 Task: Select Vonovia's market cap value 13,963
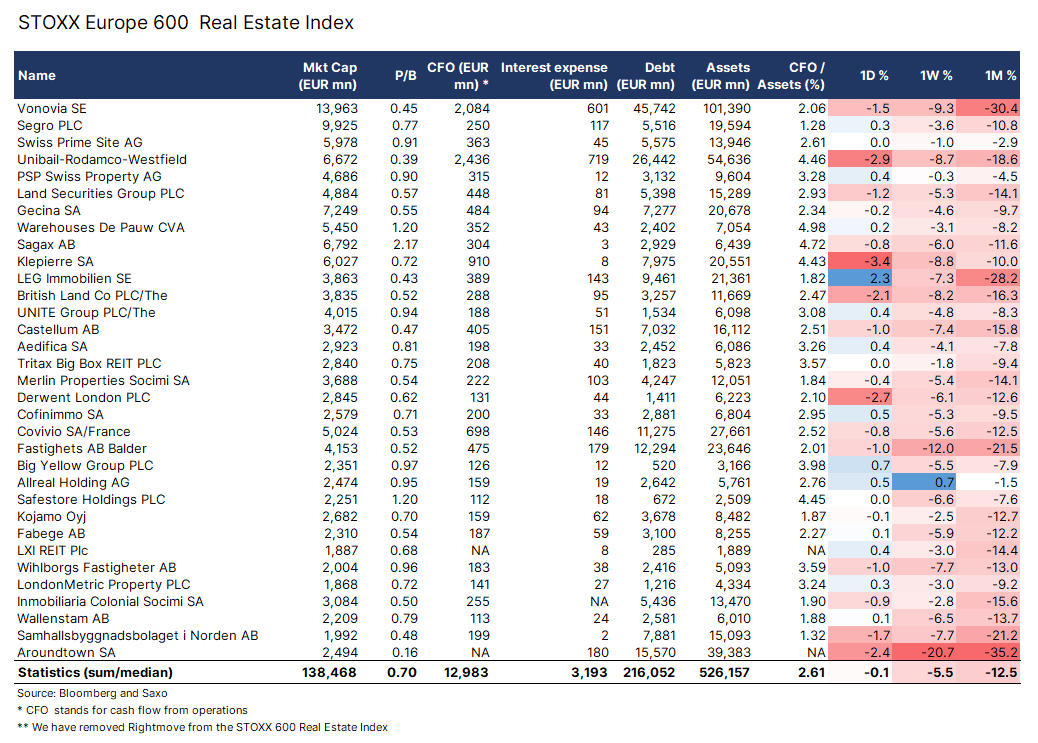337,109
